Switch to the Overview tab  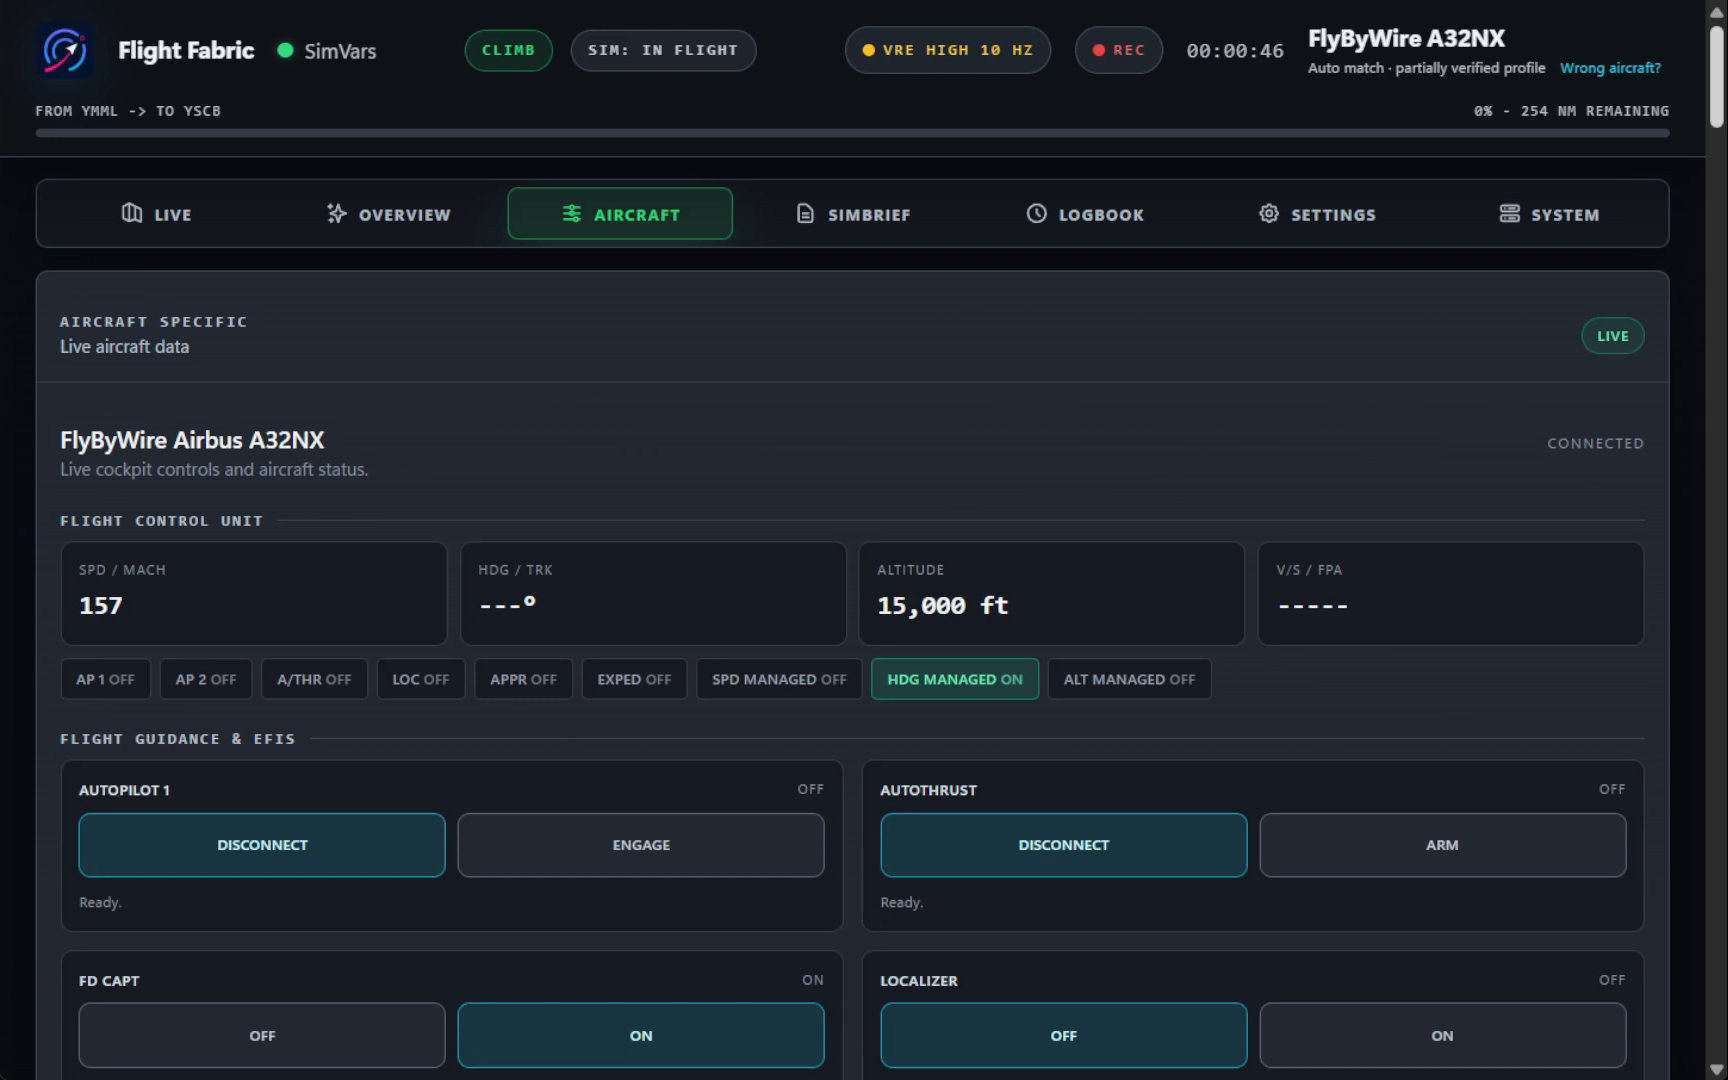(388, 214)
